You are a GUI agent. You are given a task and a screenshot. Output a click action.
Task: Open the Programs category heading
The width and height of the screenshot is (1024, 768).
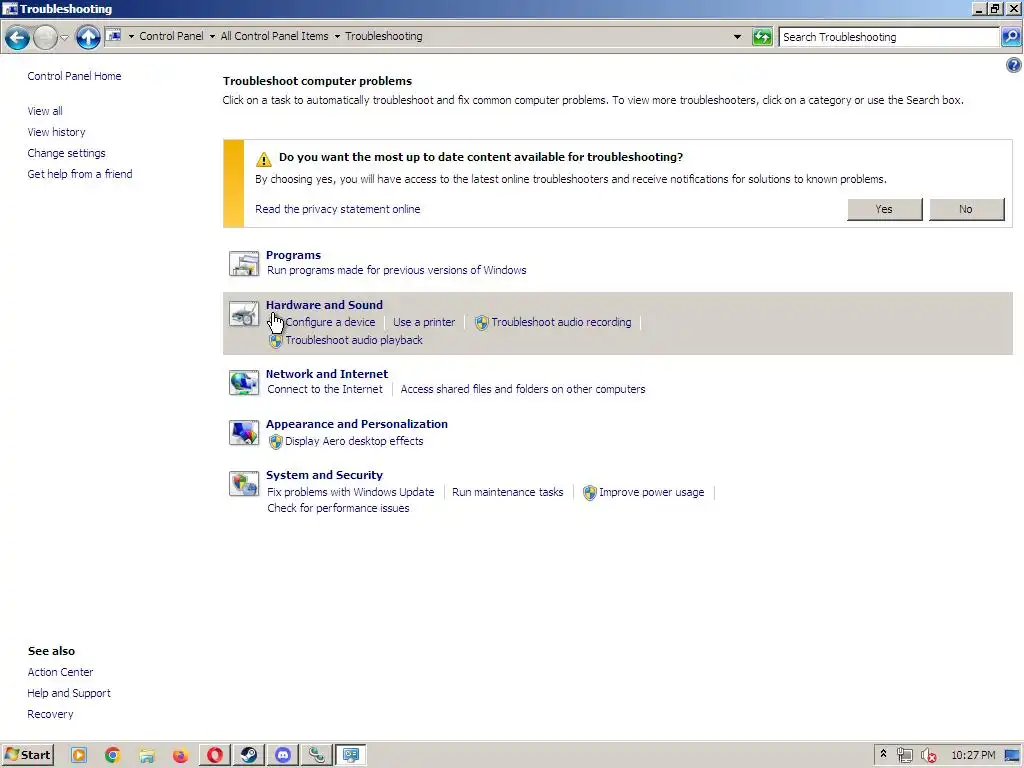[x=293, y=255]
